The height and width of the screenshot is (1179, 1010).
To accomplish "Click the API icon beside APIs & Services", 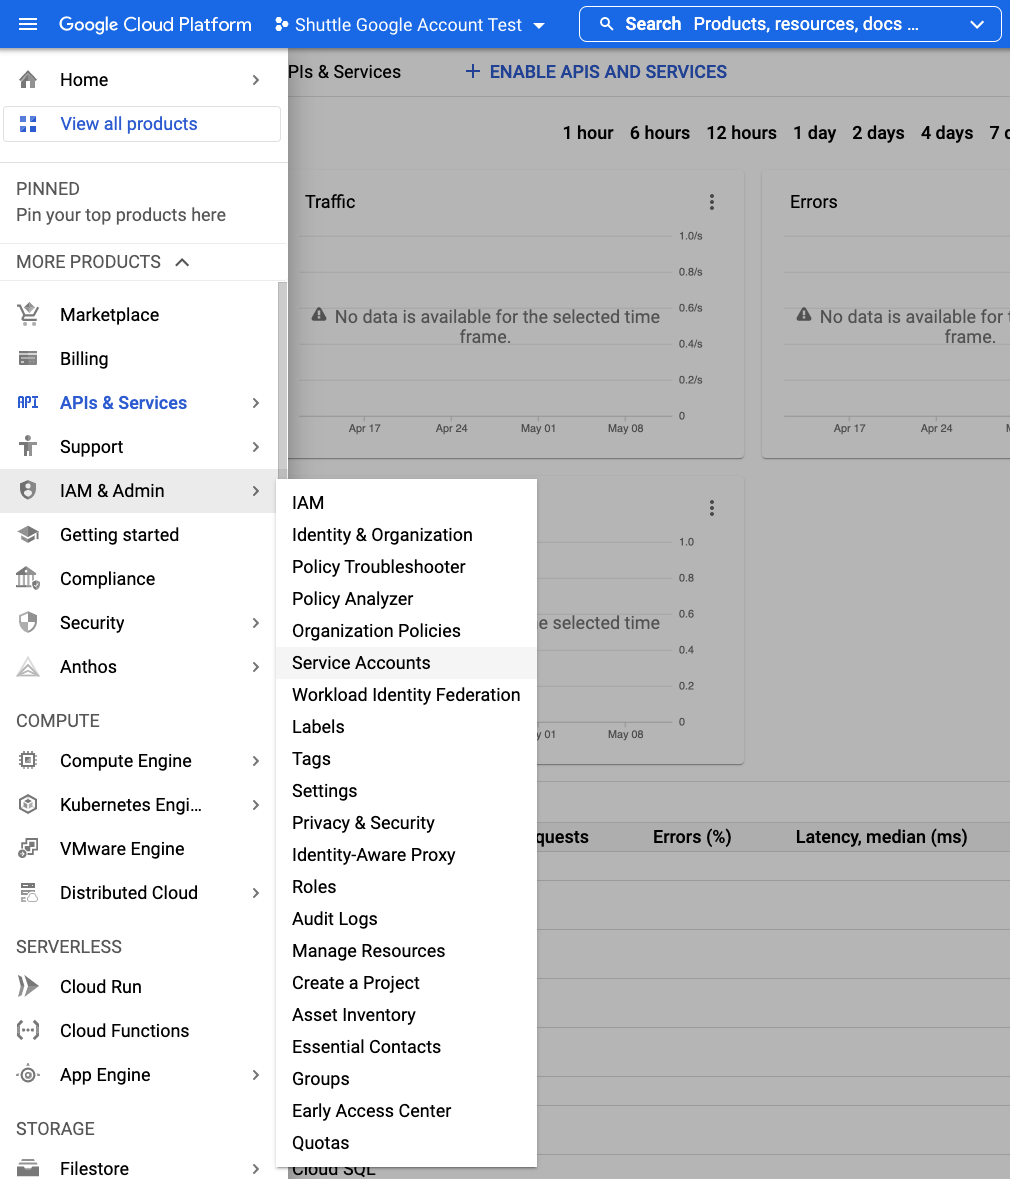I will click(28, 402).
